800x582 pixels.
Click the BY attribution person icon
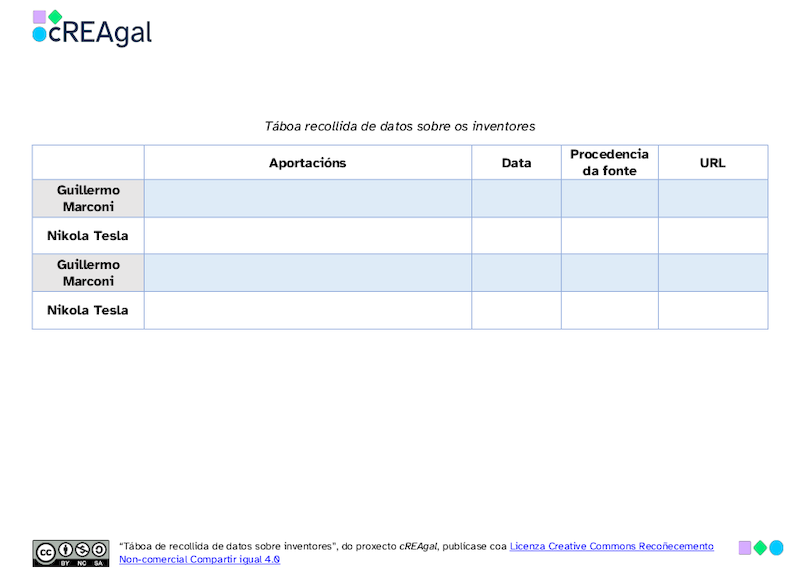(65, 550)
